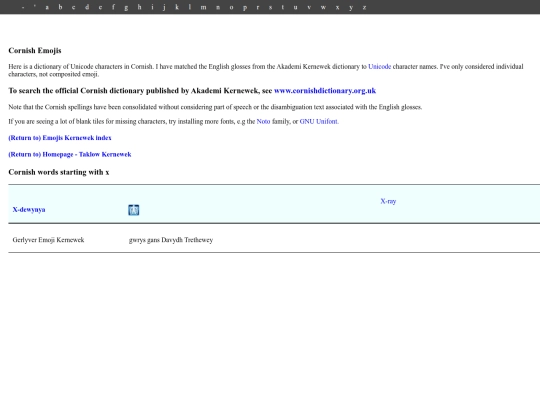The width and height of the screenshot is (540, 405).
Task: Go to words starting with 'p'
Action: pyautogui.click(x=245, y=7)
